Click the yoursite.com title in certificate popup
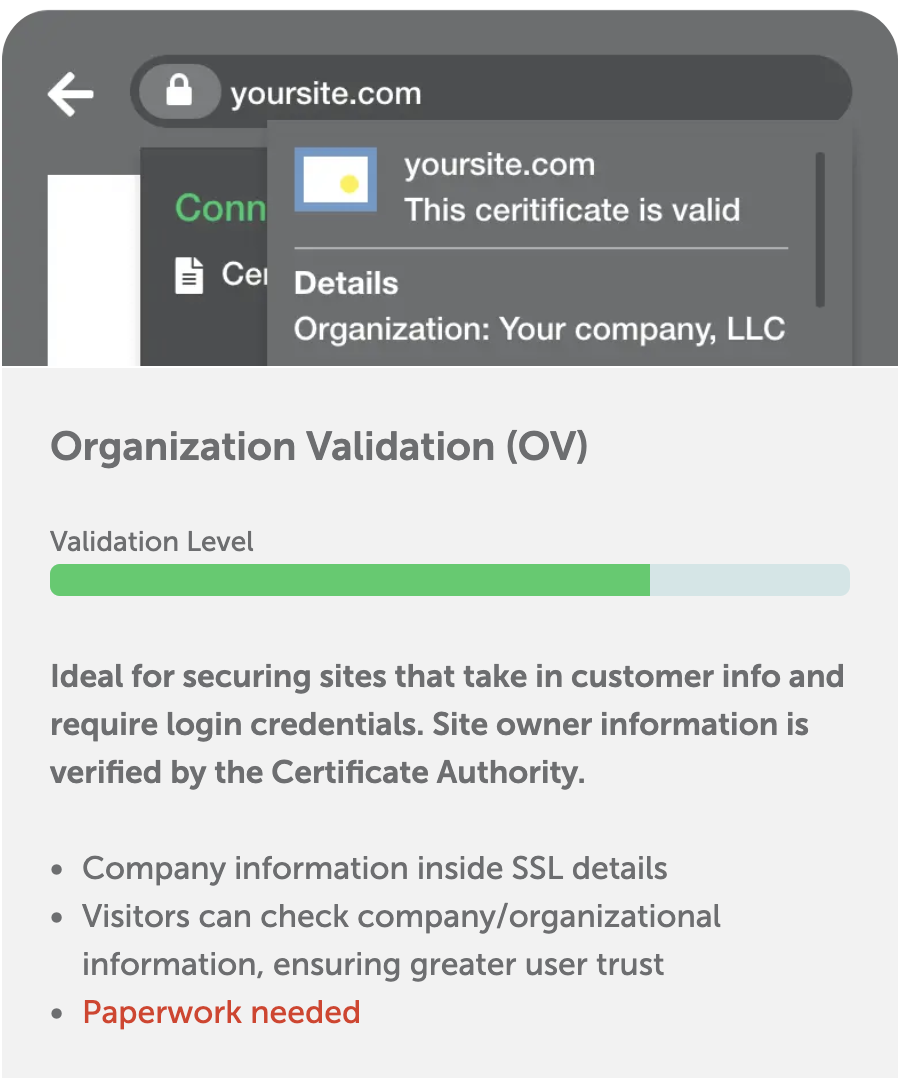 499,165
